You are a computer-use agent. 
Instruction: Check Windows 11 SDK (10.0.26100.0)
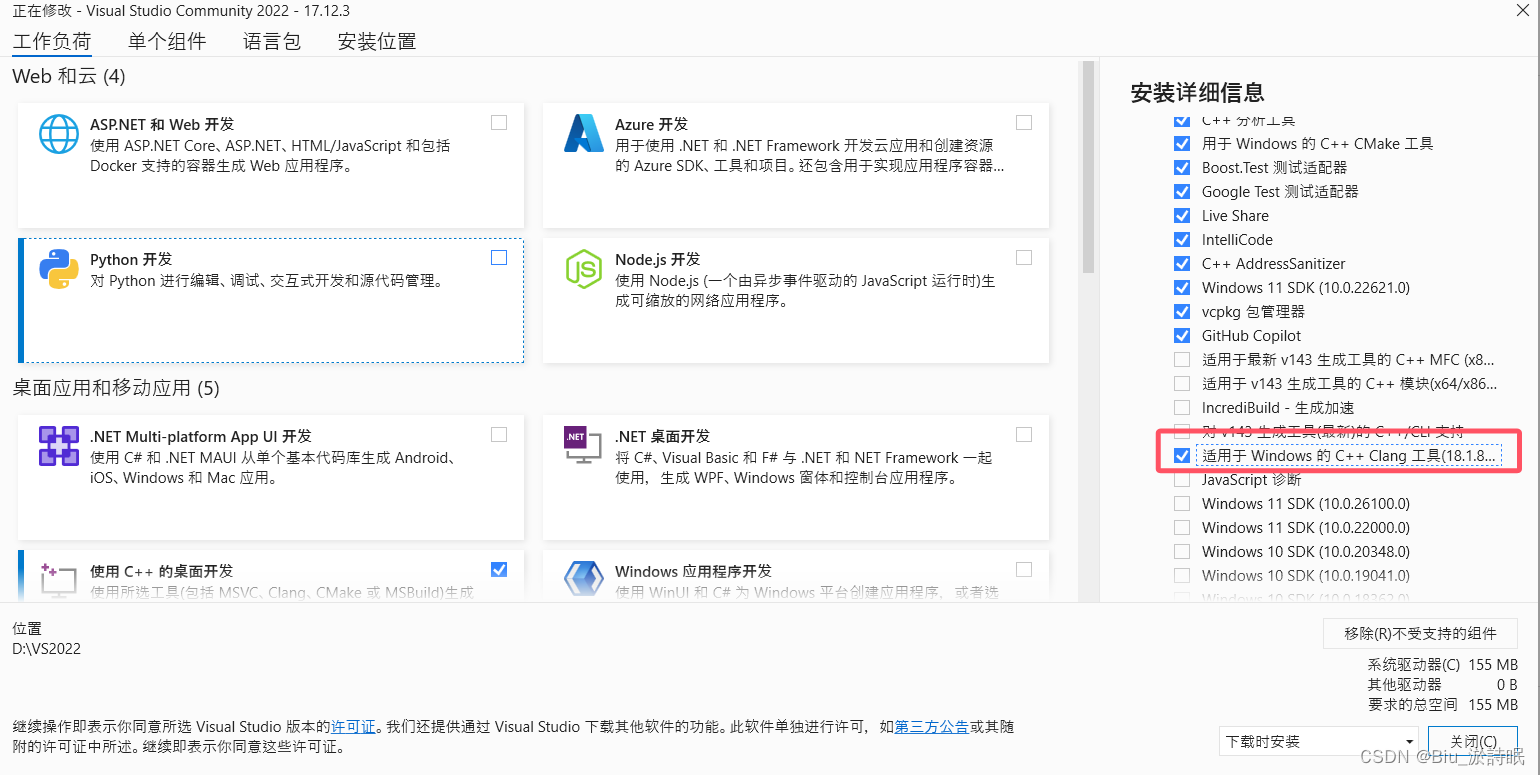coord(1182,504)
